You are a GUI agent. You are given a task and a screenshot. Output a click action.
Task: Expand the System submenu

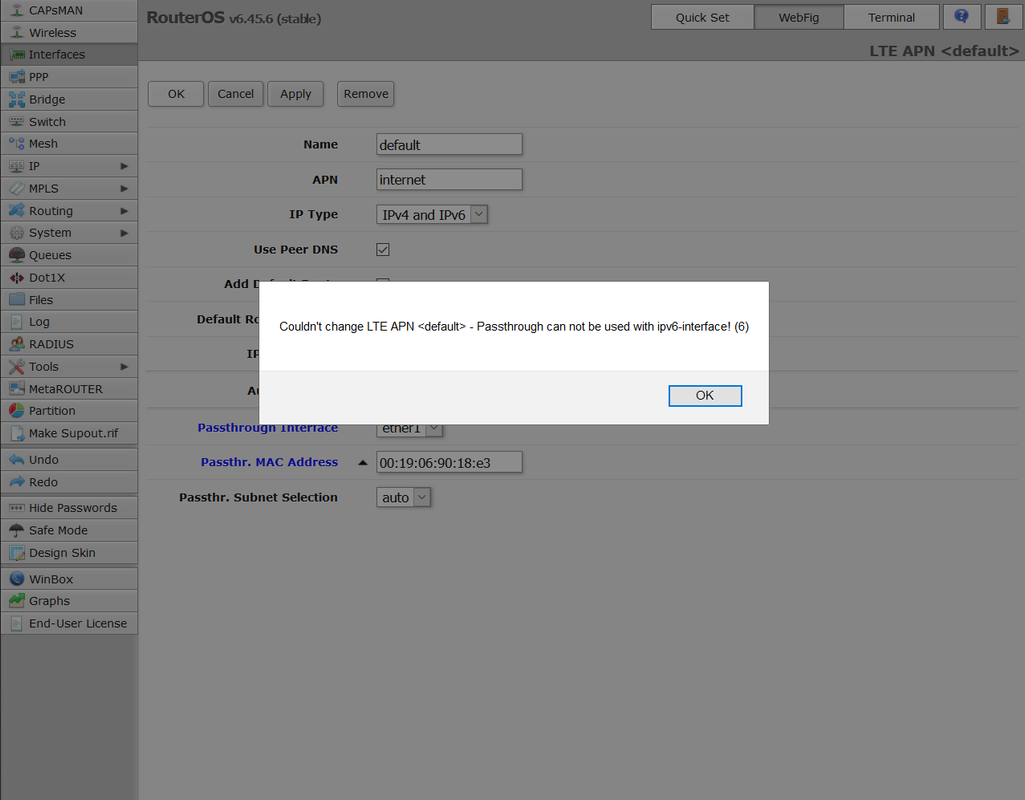(x=124, y=233)
